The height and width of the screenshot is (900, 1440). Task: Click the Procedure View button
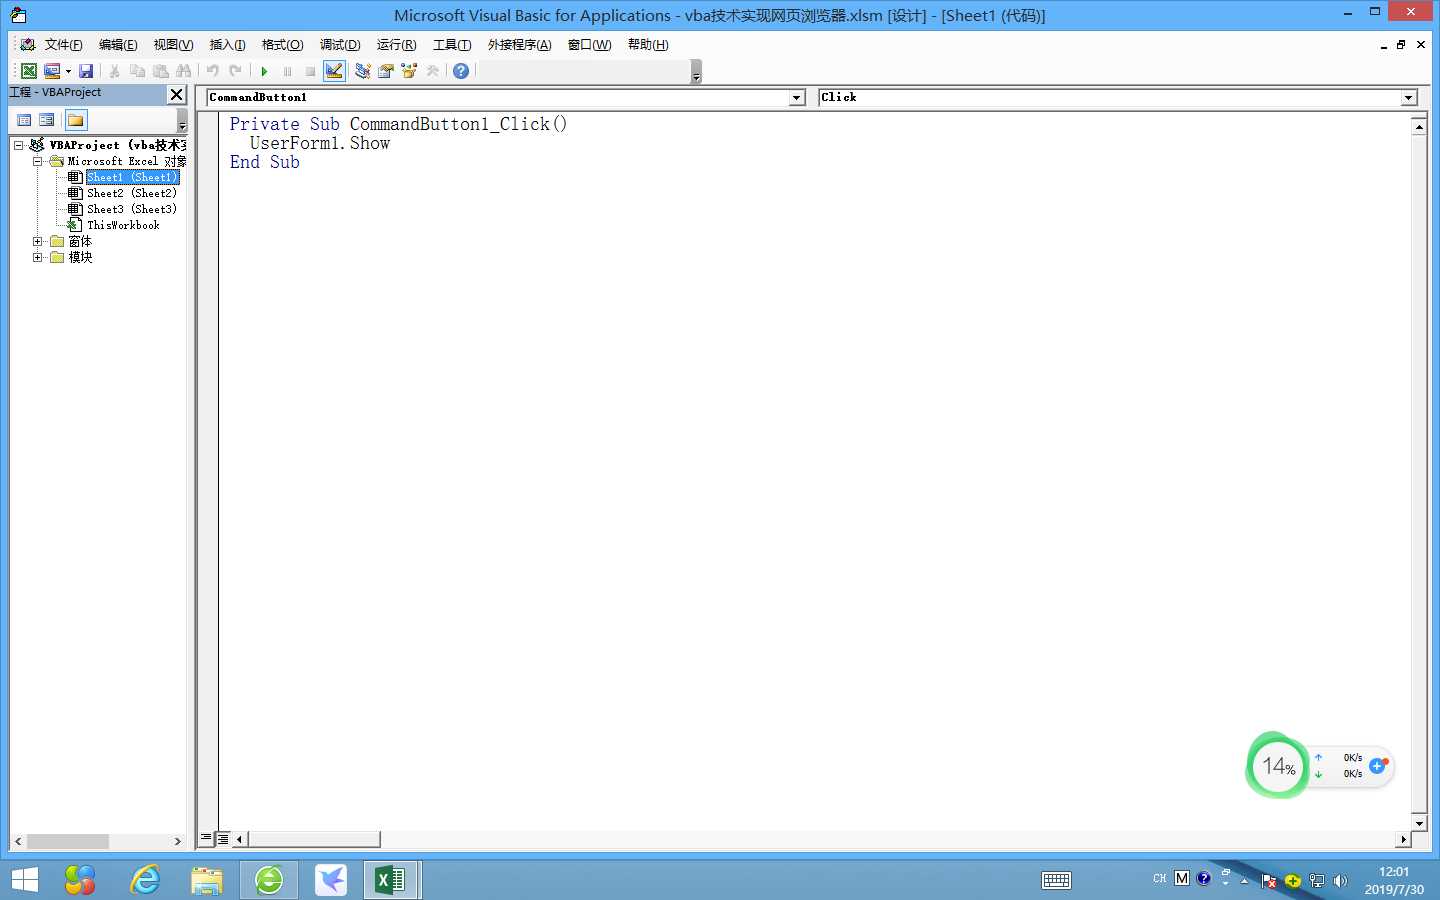click(206, 839)
